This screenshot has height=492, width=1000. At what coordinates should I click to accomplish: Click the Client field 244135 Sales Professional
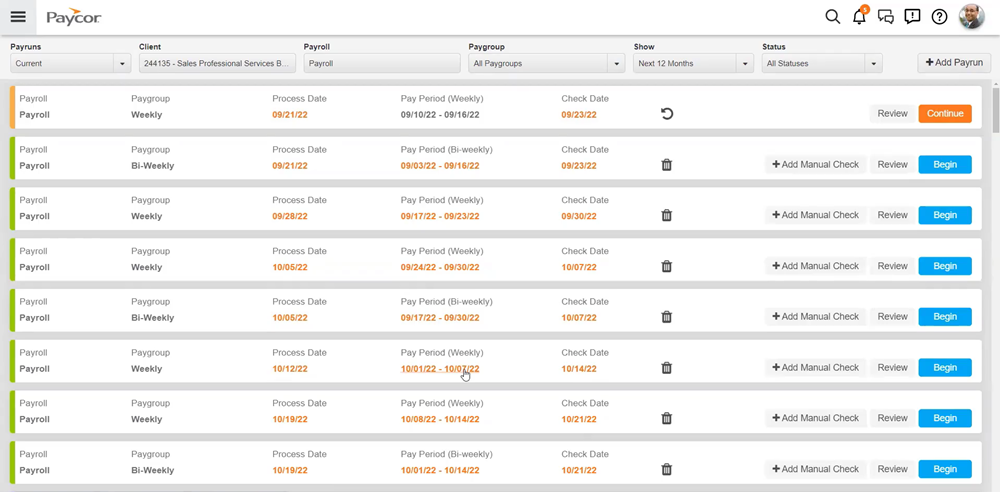coord(217,64)
